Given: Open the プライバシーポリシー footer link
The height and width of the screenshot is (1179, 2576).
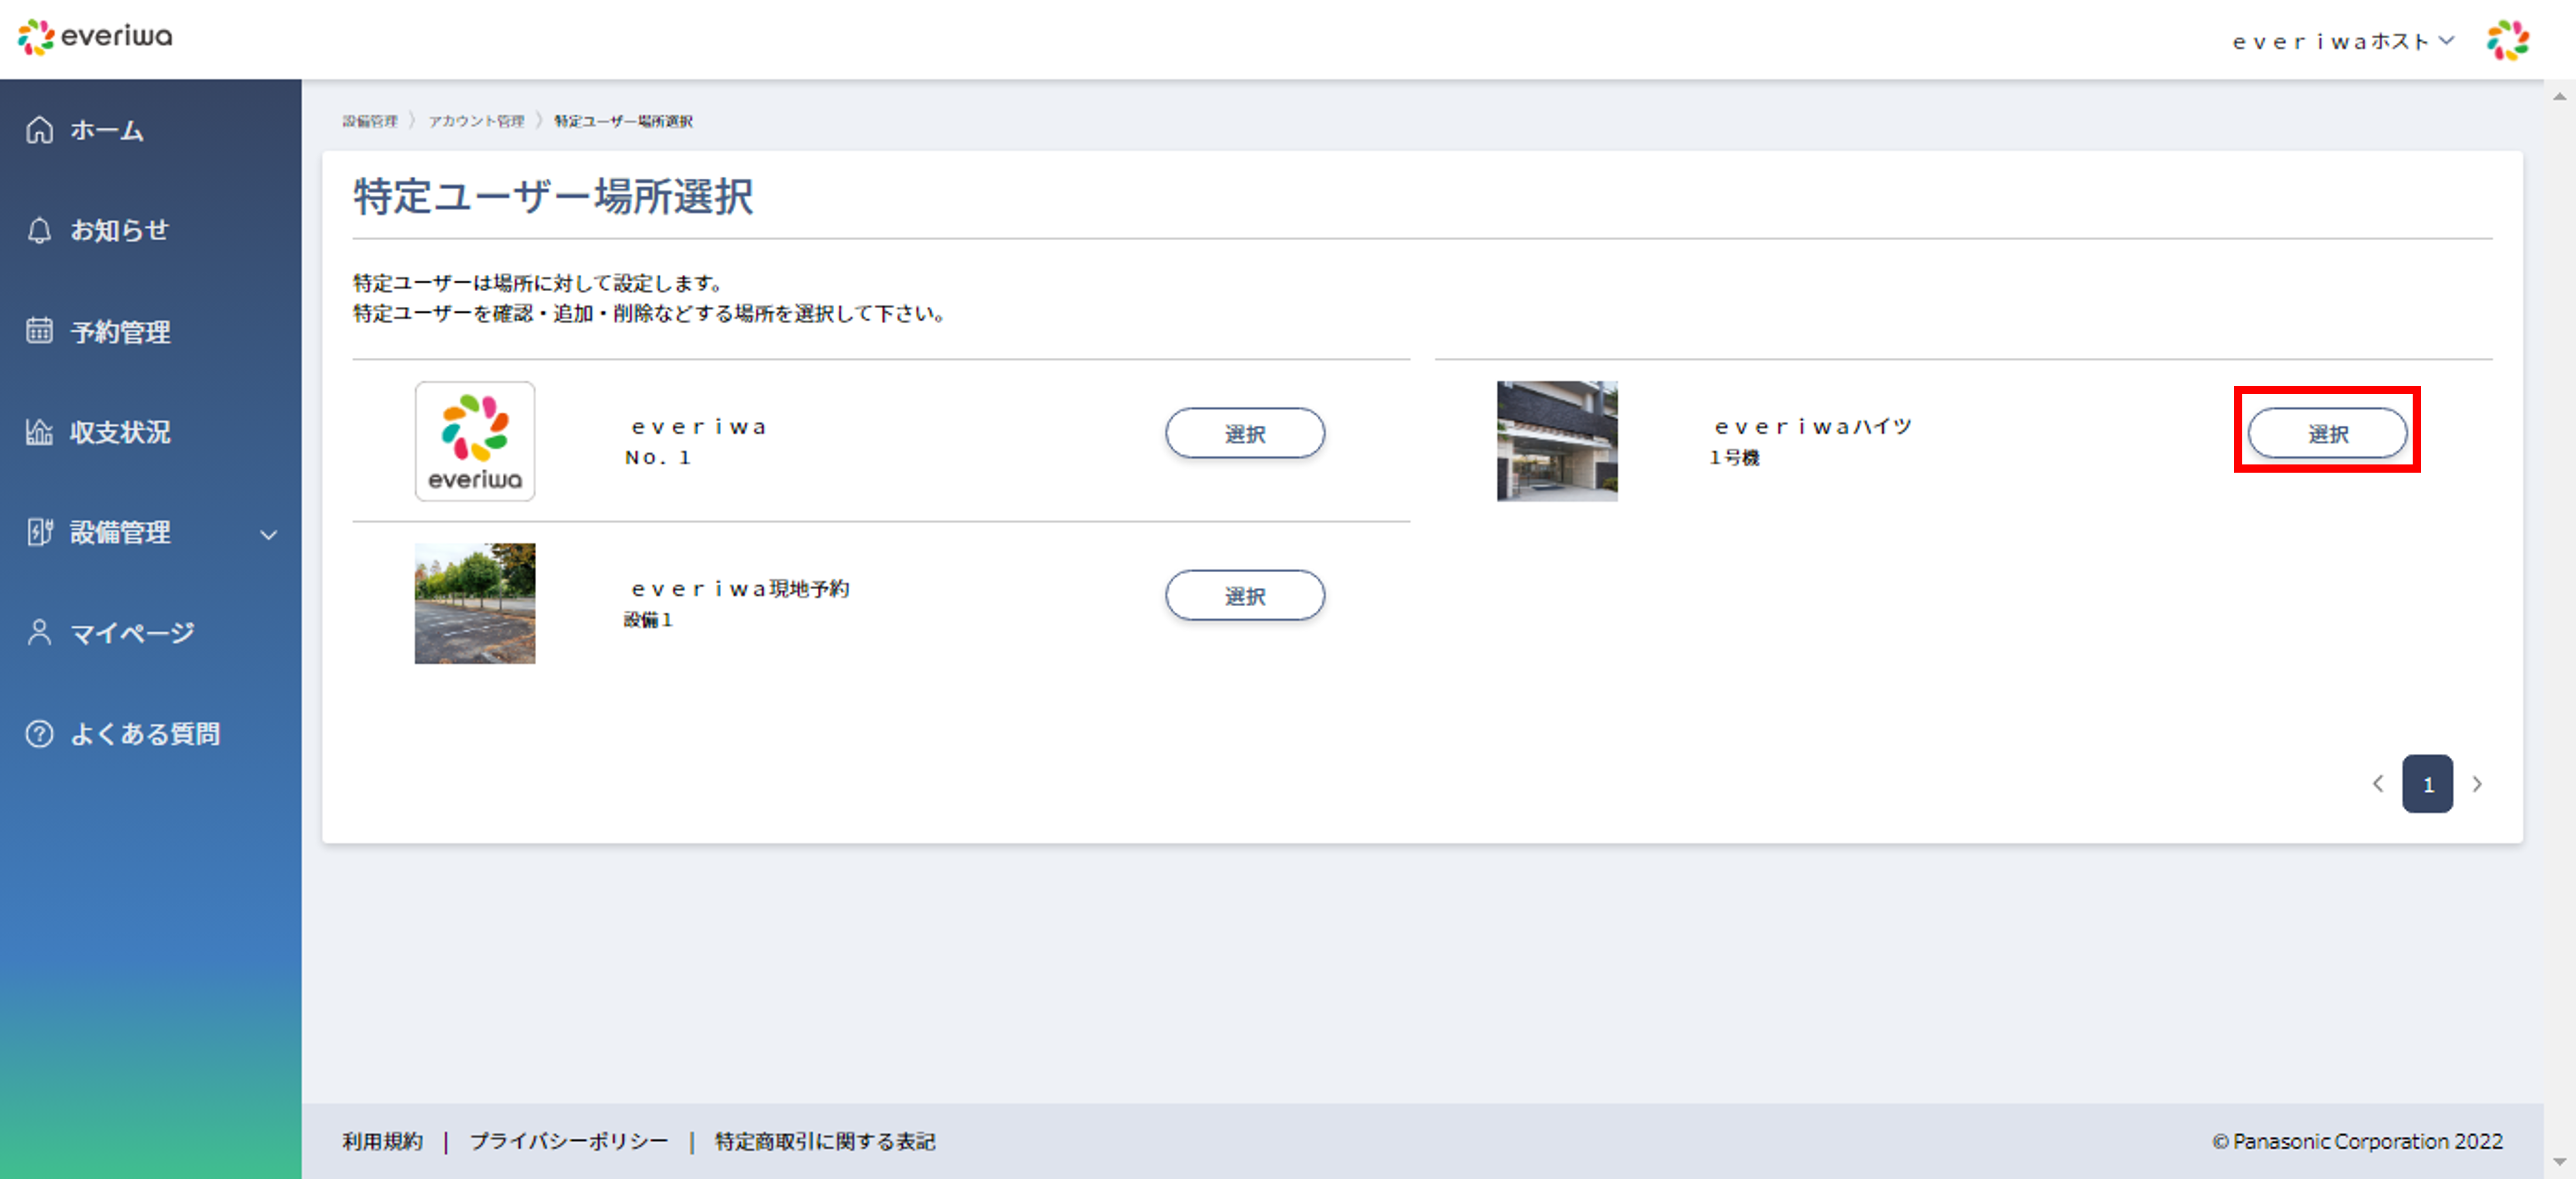Looking at the screenshot, I should click(568, 1141).
